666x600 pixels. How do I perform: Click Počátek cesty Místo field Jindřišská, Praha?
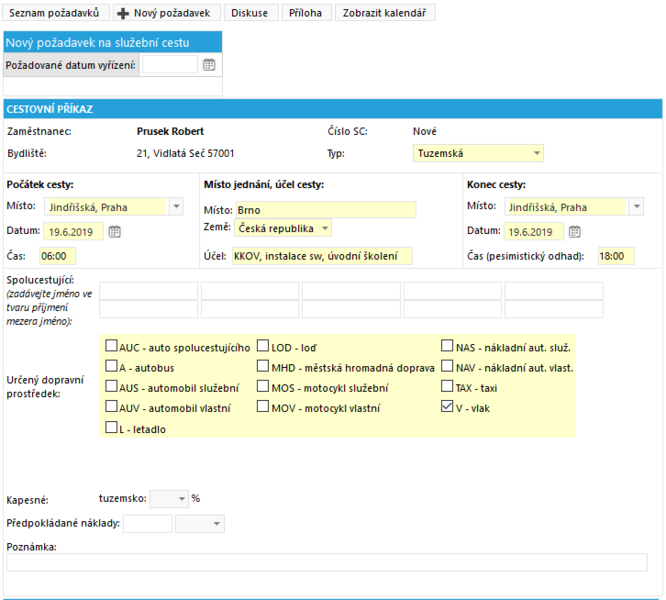click(107, 207)
